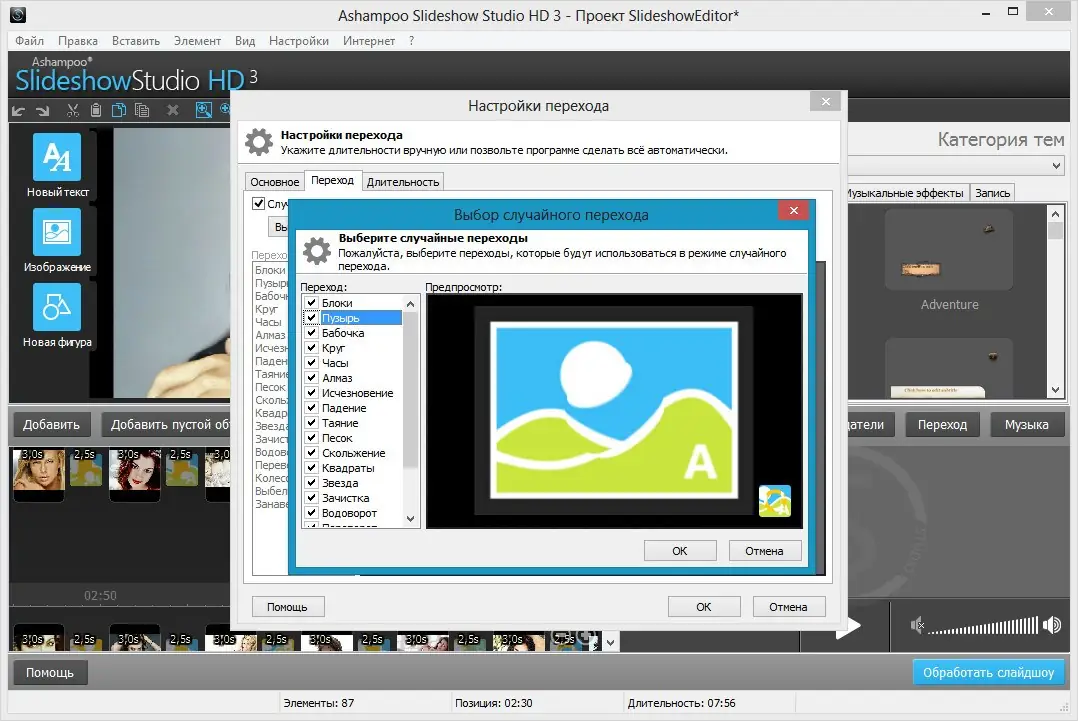Click the Добавить button
The height and width of the screenshot is (721, 1078).
(x=52, y=424)
